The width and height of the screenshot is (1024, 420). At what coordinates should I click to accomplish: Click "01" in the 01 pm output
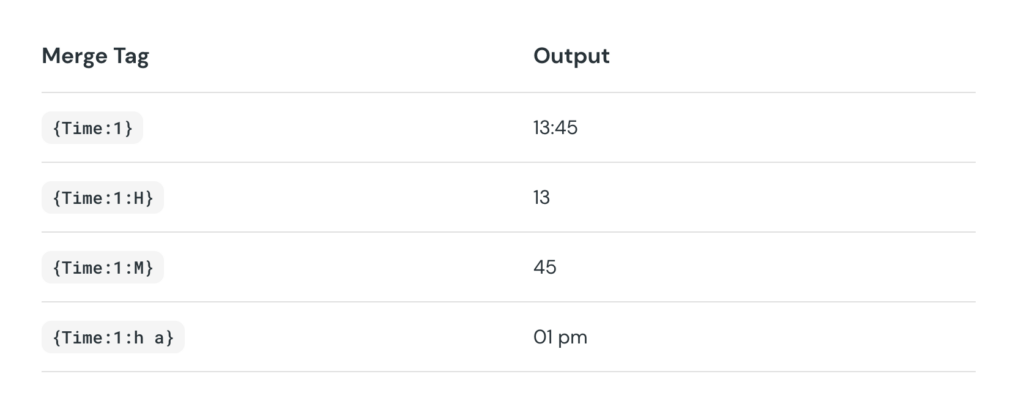[x=543, y=338]
